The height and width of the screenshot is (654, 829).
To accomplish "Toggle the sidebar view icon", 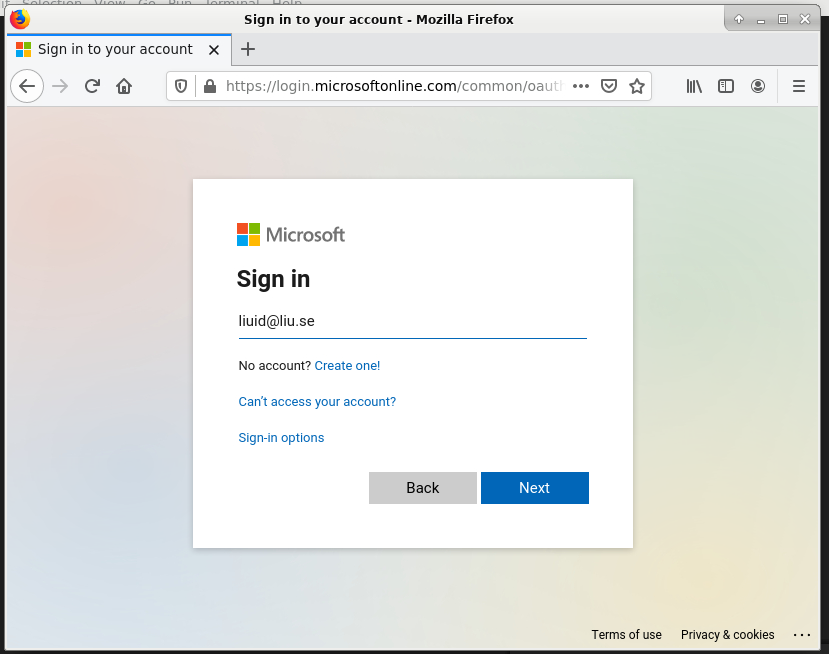I will coord(726,86).
